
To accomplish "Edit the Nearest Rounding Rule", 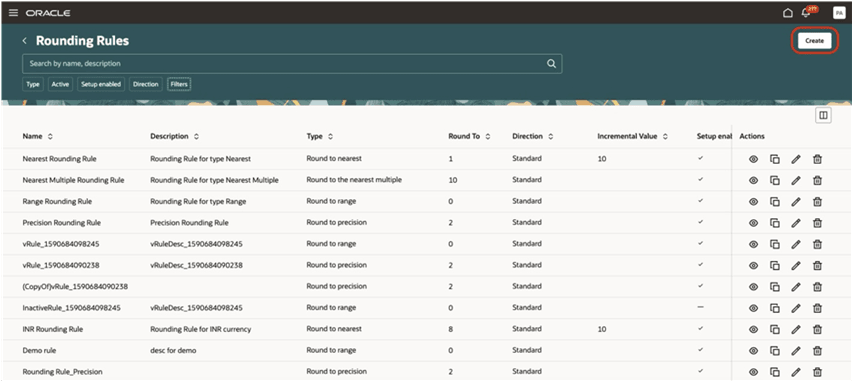I will [796, 159].
